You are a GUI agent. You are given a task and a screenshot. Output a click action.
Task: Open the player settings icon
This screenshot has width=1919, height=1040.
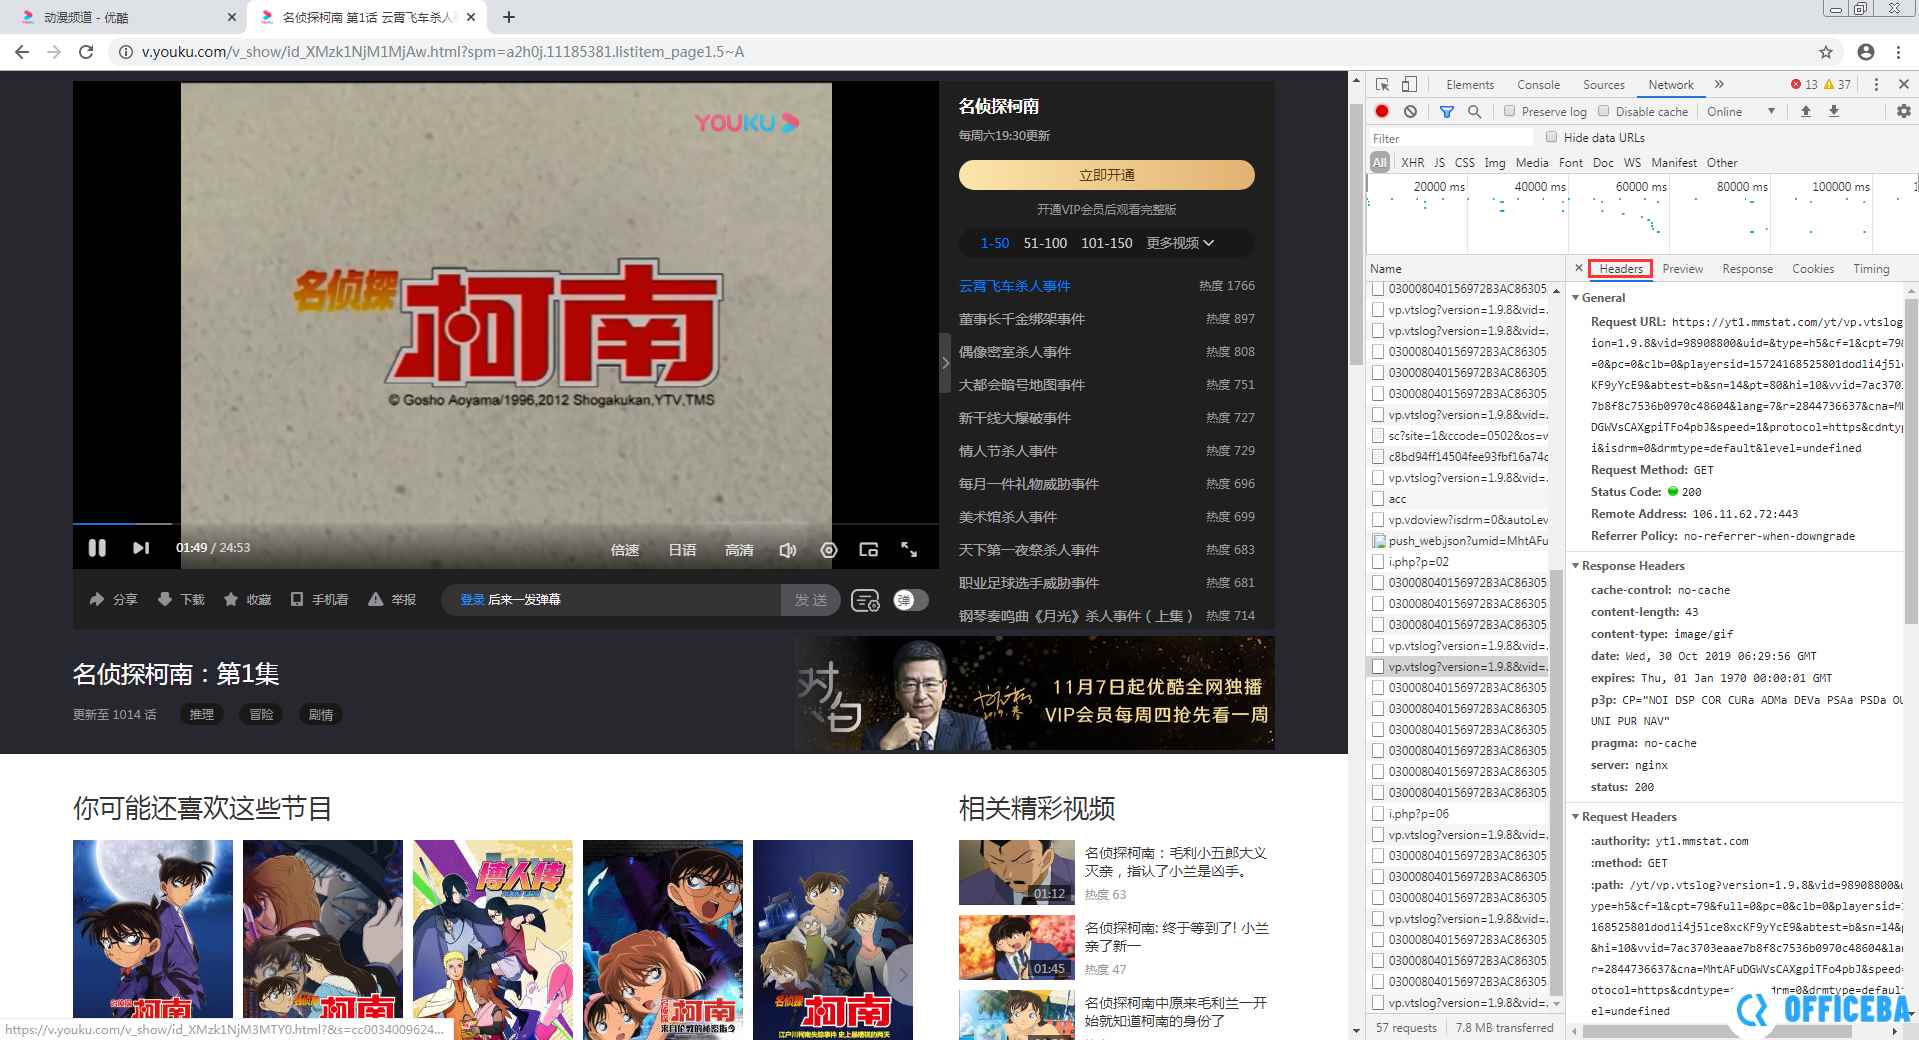(828, 550)
